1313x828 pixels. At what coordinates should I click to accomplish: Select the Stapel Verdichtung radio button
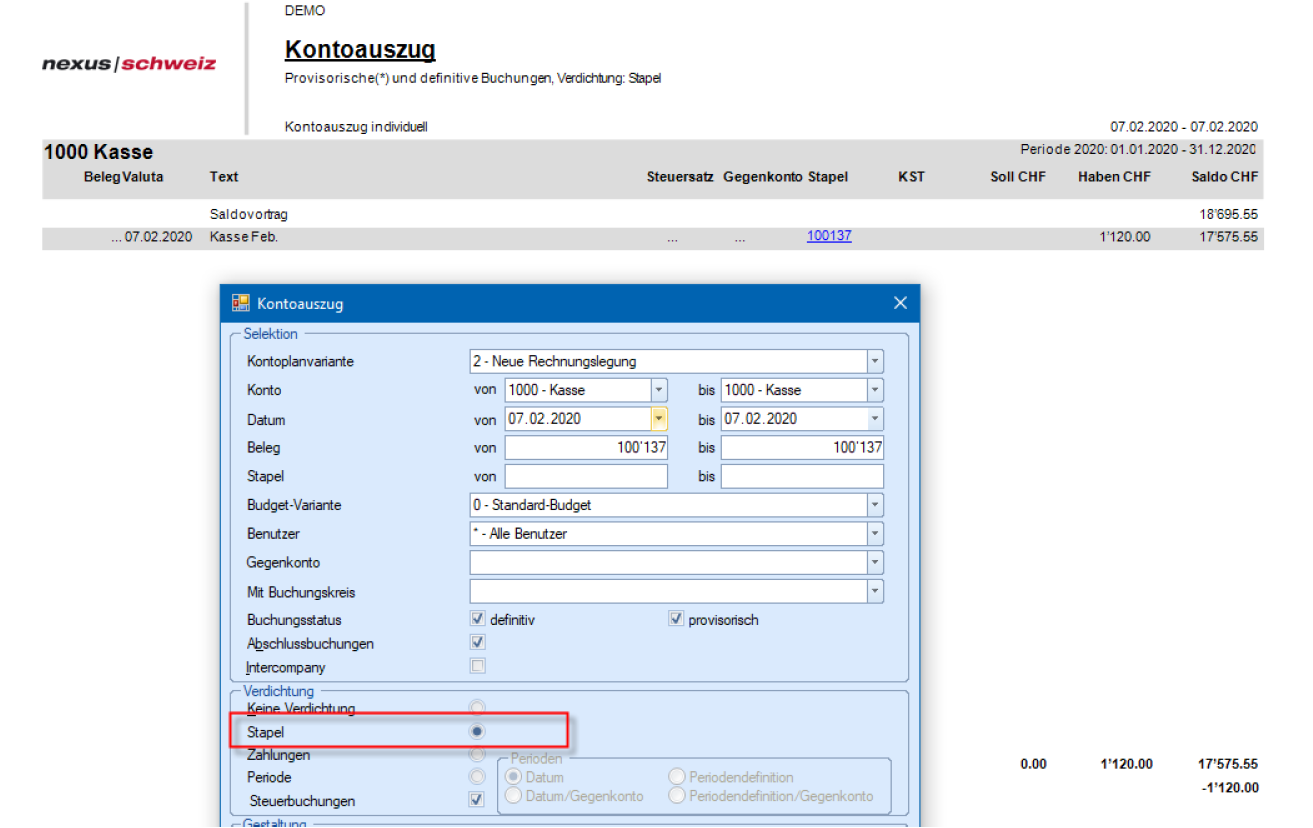tap(478, 732)
